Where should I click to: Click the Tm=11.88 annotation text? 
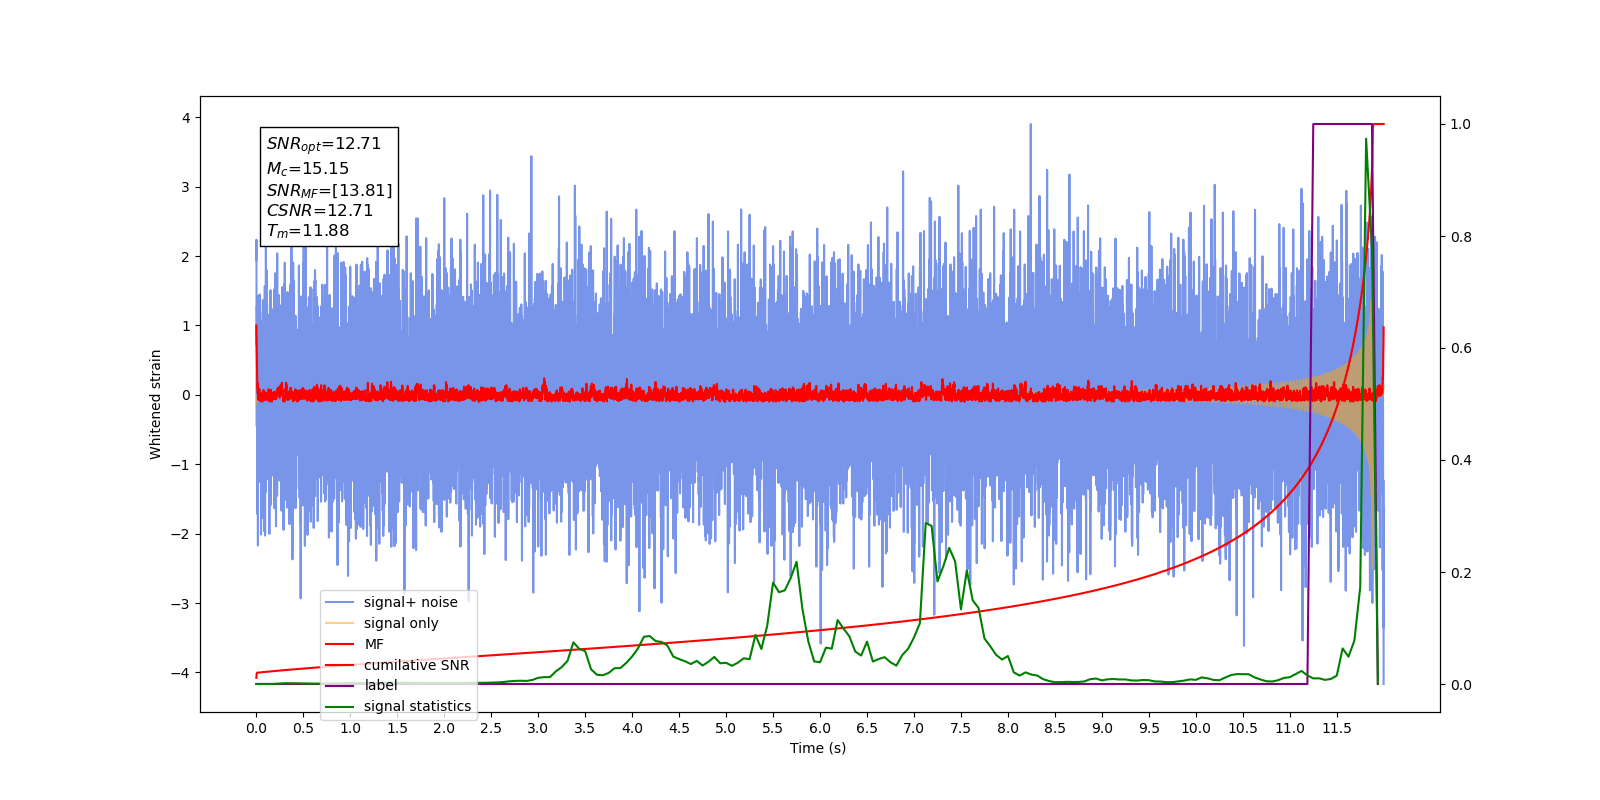[x=308, y=231]
